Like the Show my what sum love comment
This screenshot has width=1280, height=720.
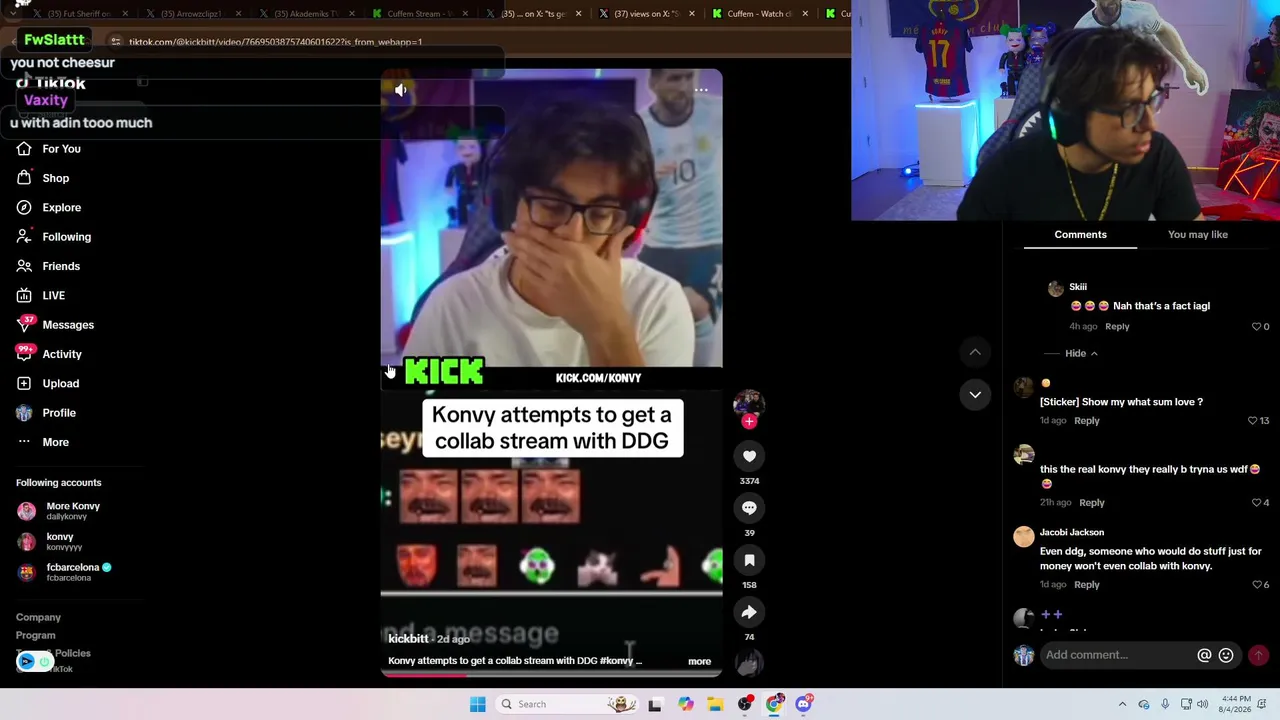coord(1252,421)
